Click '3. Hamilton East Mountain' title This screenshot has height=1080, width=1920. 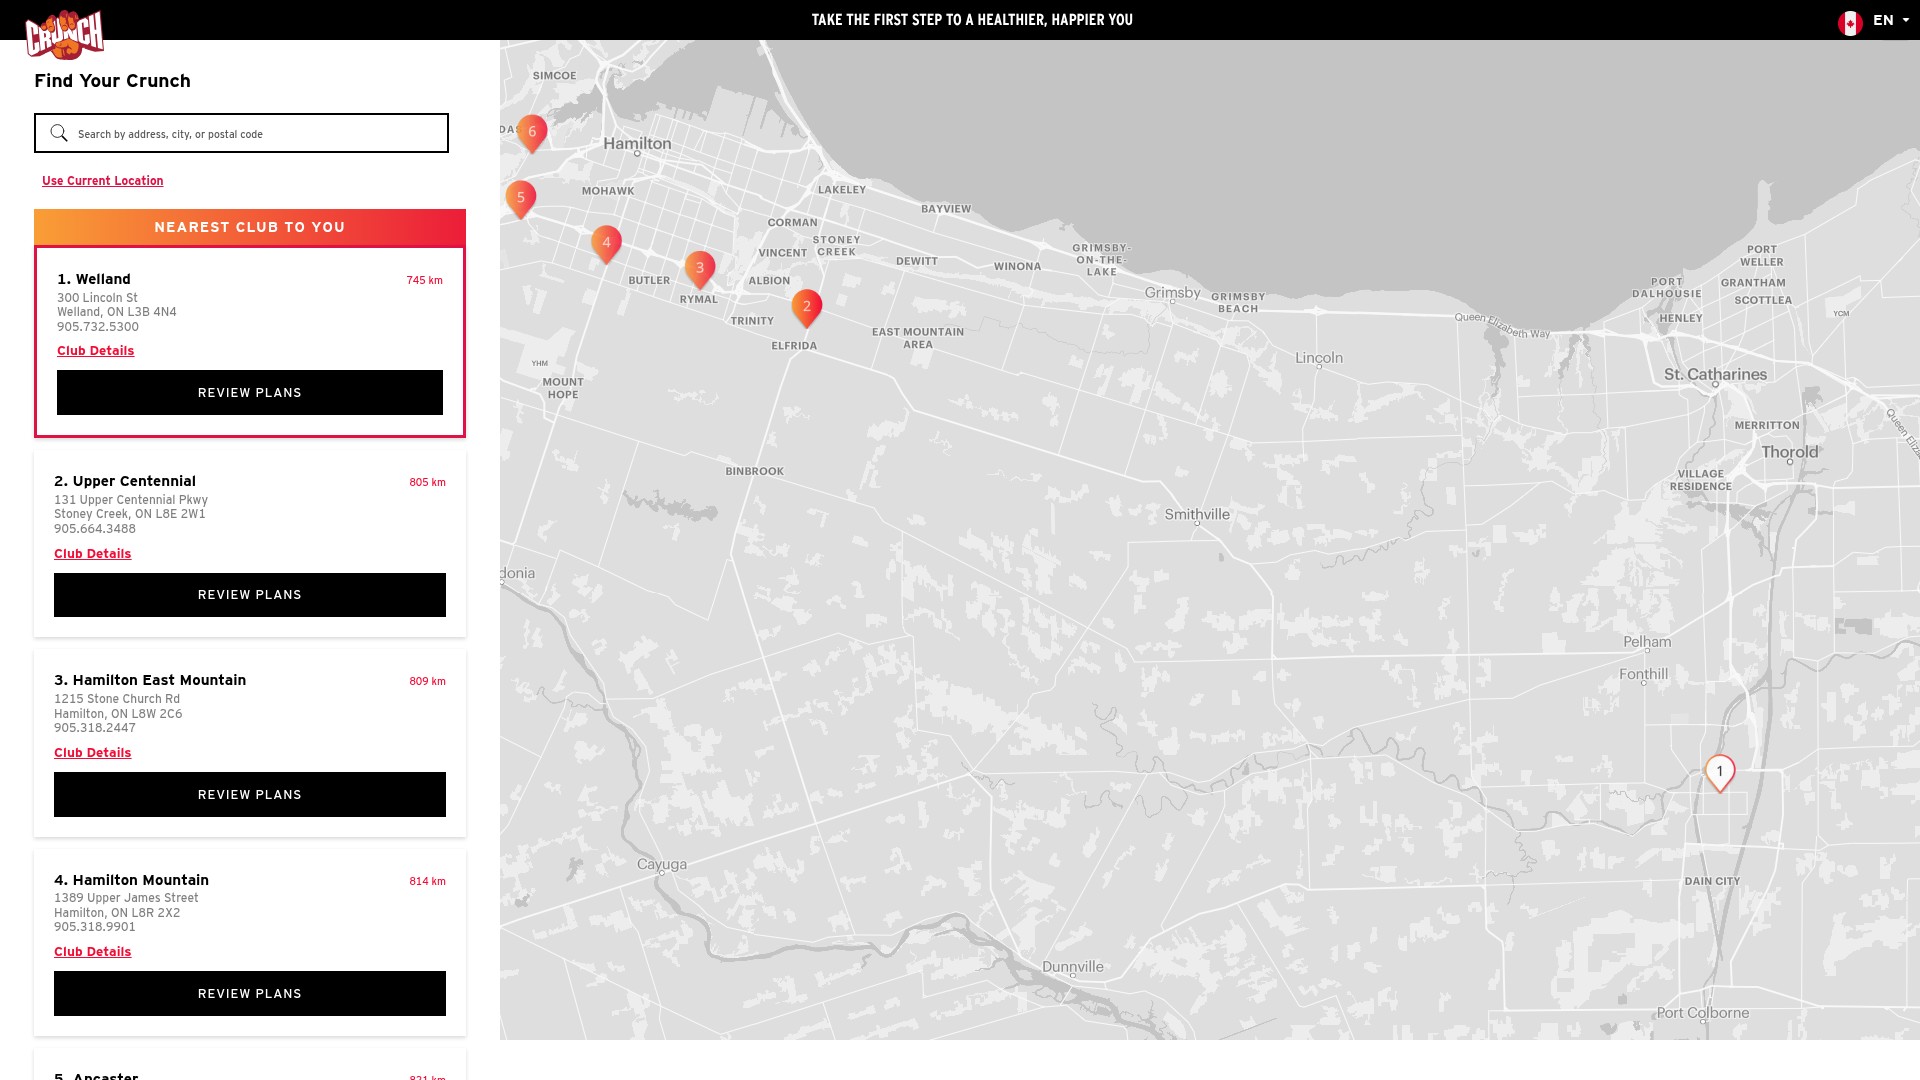click(x=150, y=680)
